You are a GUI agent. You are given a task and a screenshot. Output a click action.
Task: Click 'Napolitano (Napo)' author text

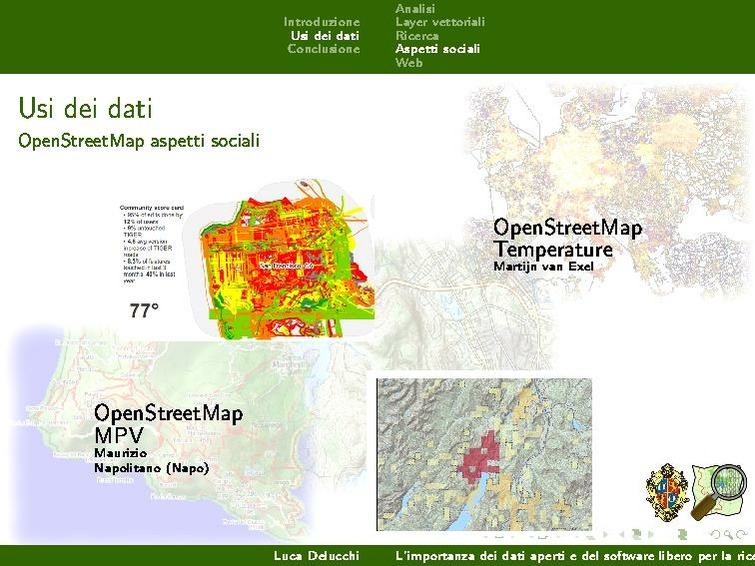152,468
